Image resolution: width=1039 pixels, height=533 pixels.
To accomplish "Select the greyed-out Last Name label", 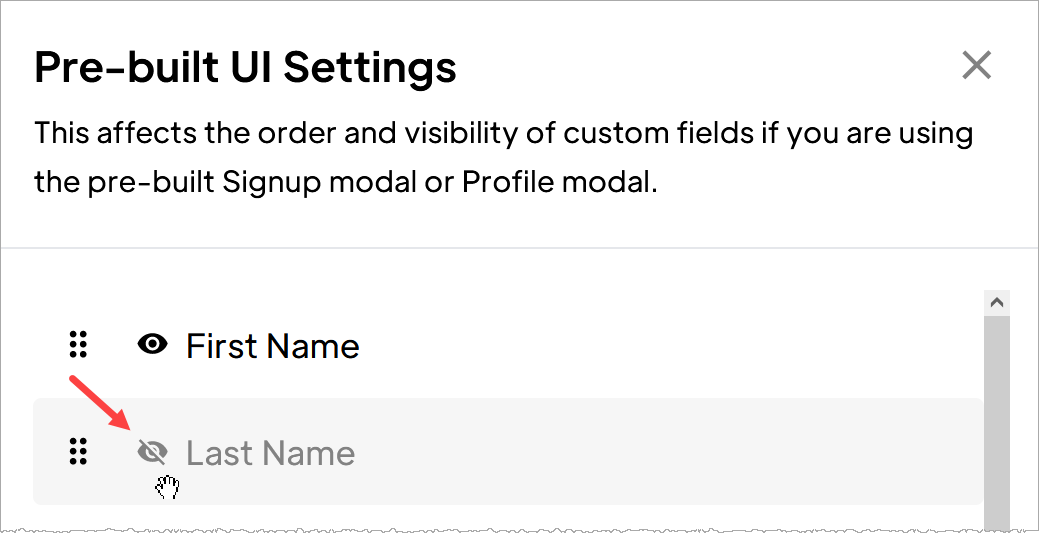I will point(270,453).
